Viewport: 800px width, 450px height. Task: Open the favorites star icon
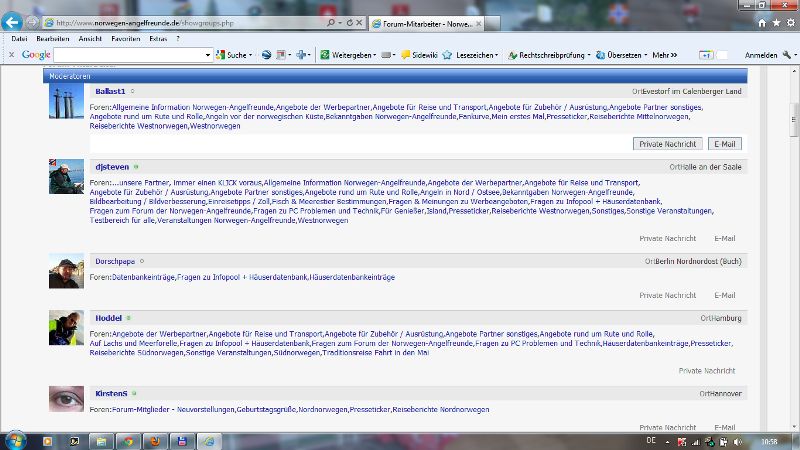[776, 22]
